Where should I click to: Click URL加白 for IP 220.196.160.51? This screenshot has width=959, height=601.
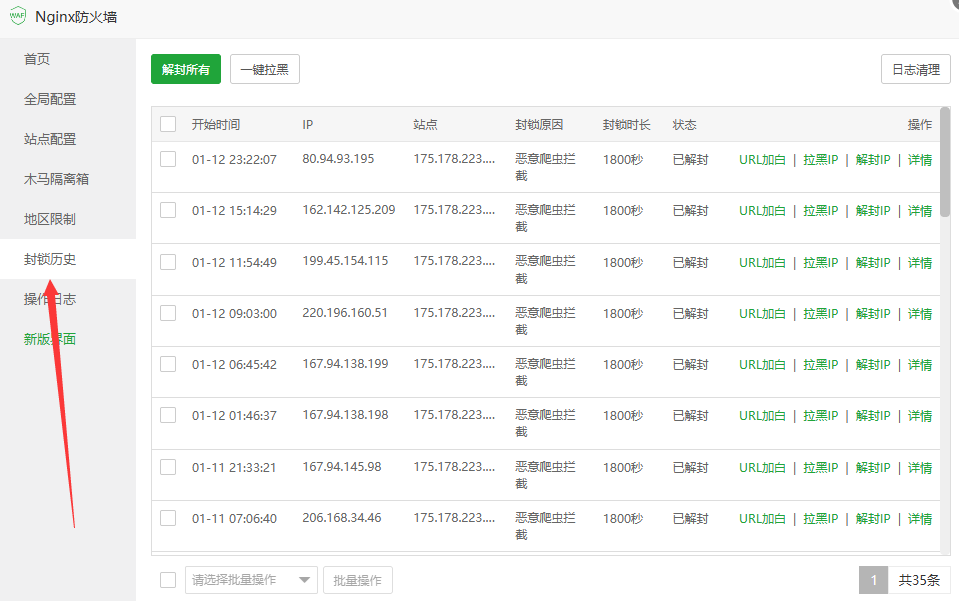762,314
